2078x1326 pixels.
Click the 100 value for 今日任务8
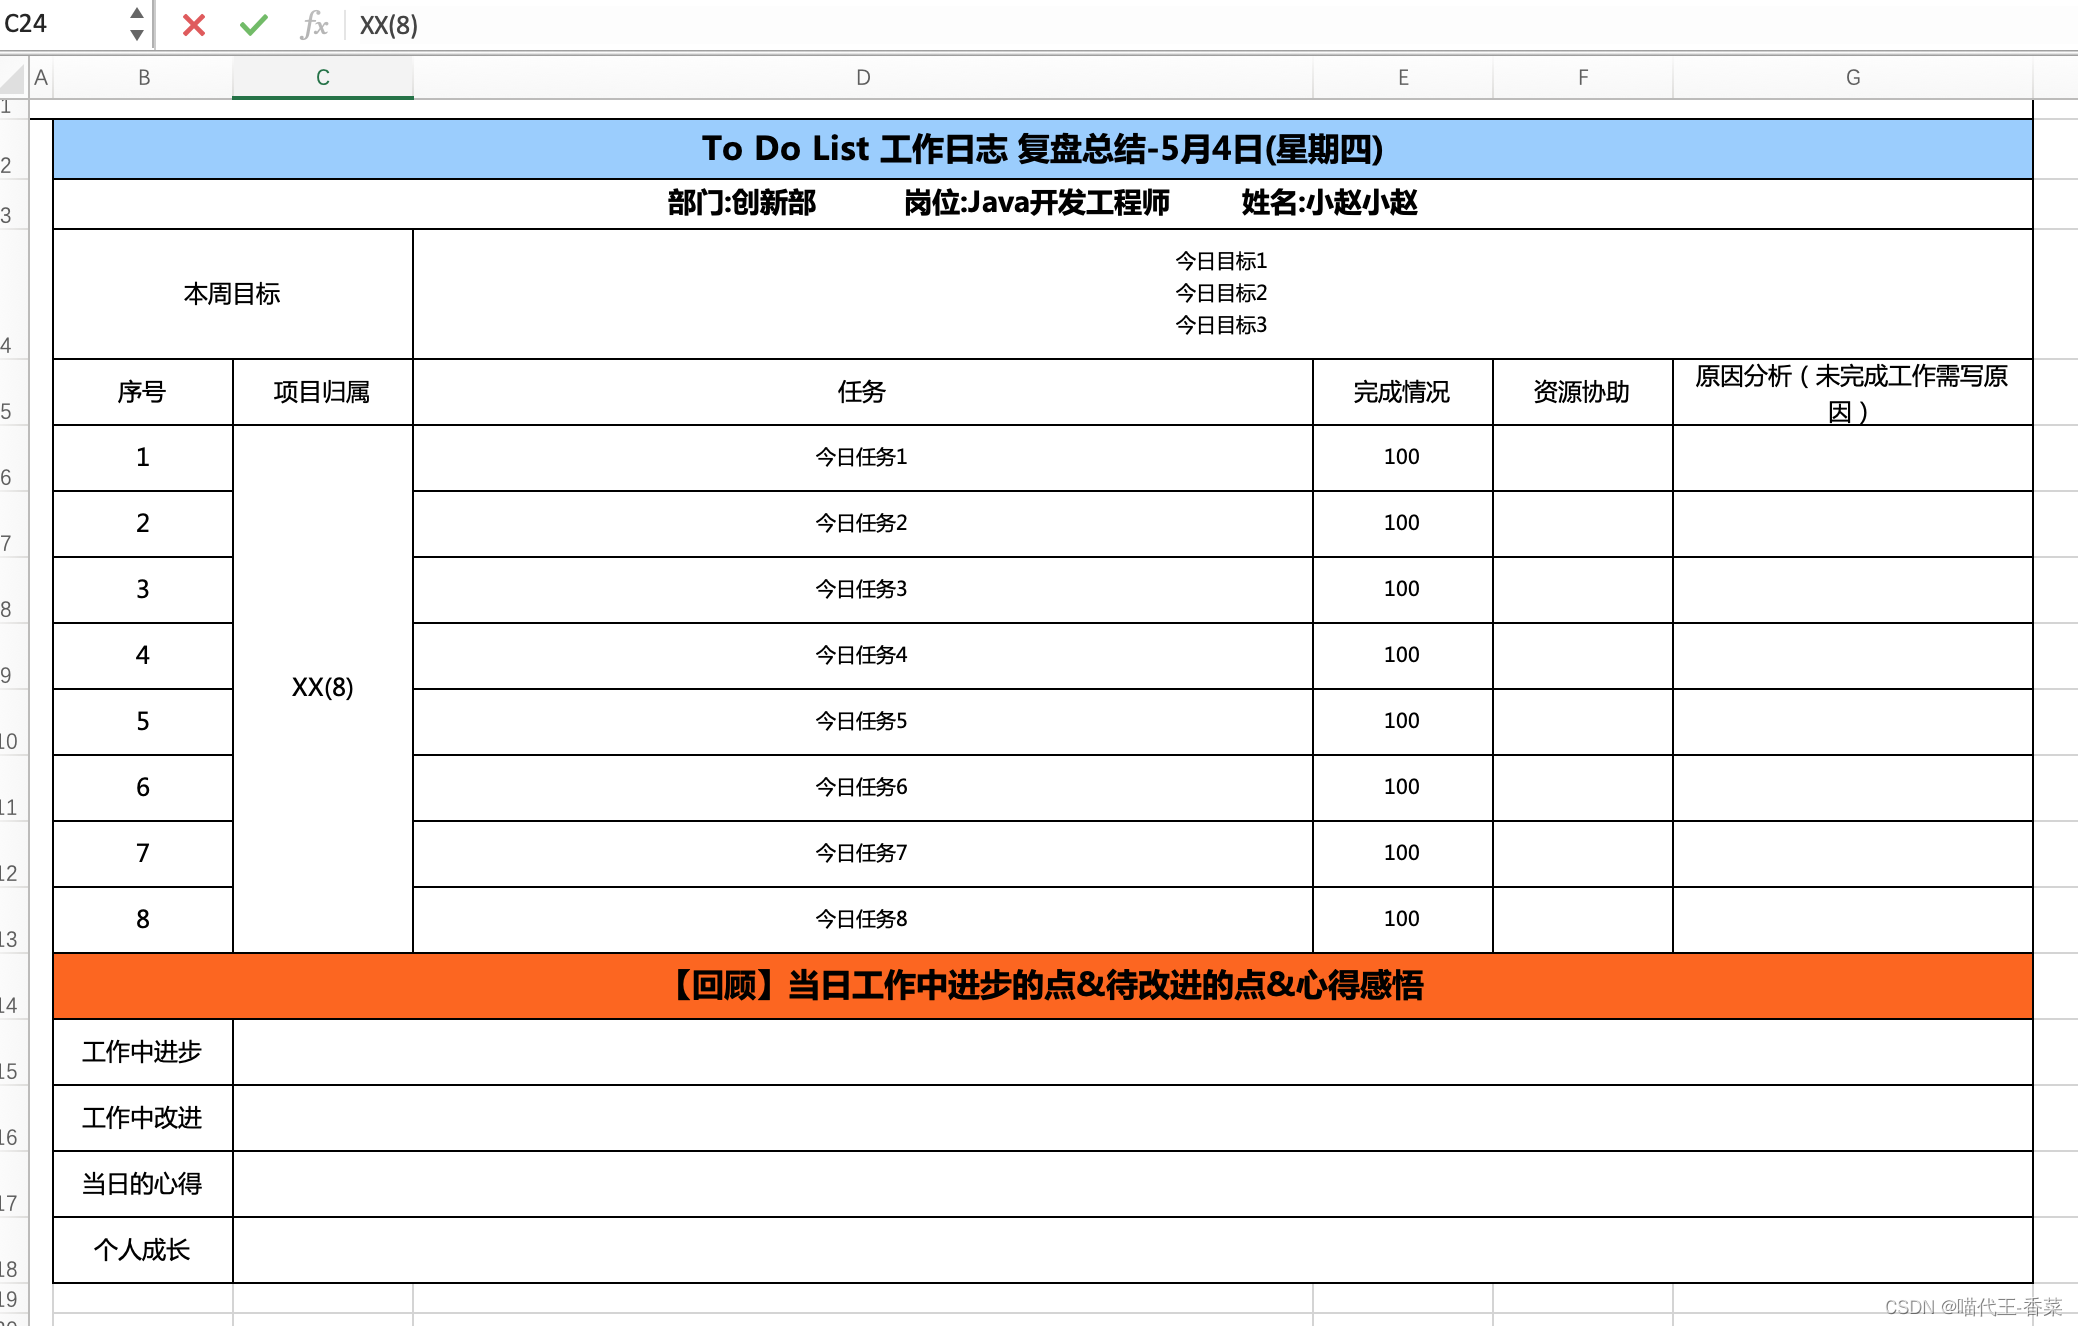click(x=1403, y=920)
